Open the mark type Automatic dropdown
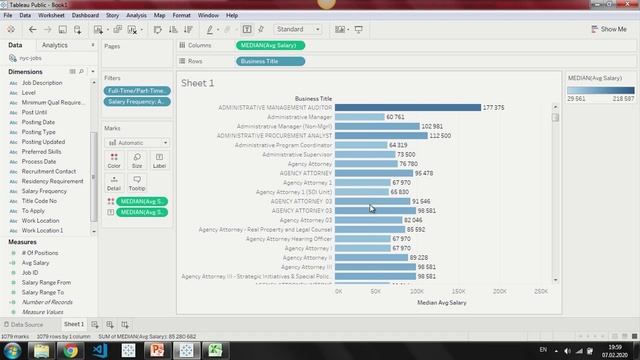 137,143
